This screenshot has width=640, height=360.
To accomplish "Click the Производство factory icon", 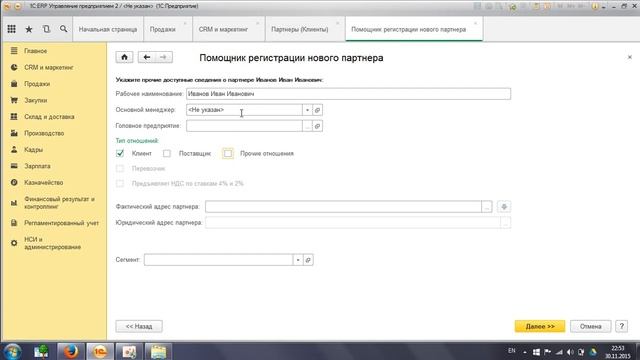I will click(14, 133).
